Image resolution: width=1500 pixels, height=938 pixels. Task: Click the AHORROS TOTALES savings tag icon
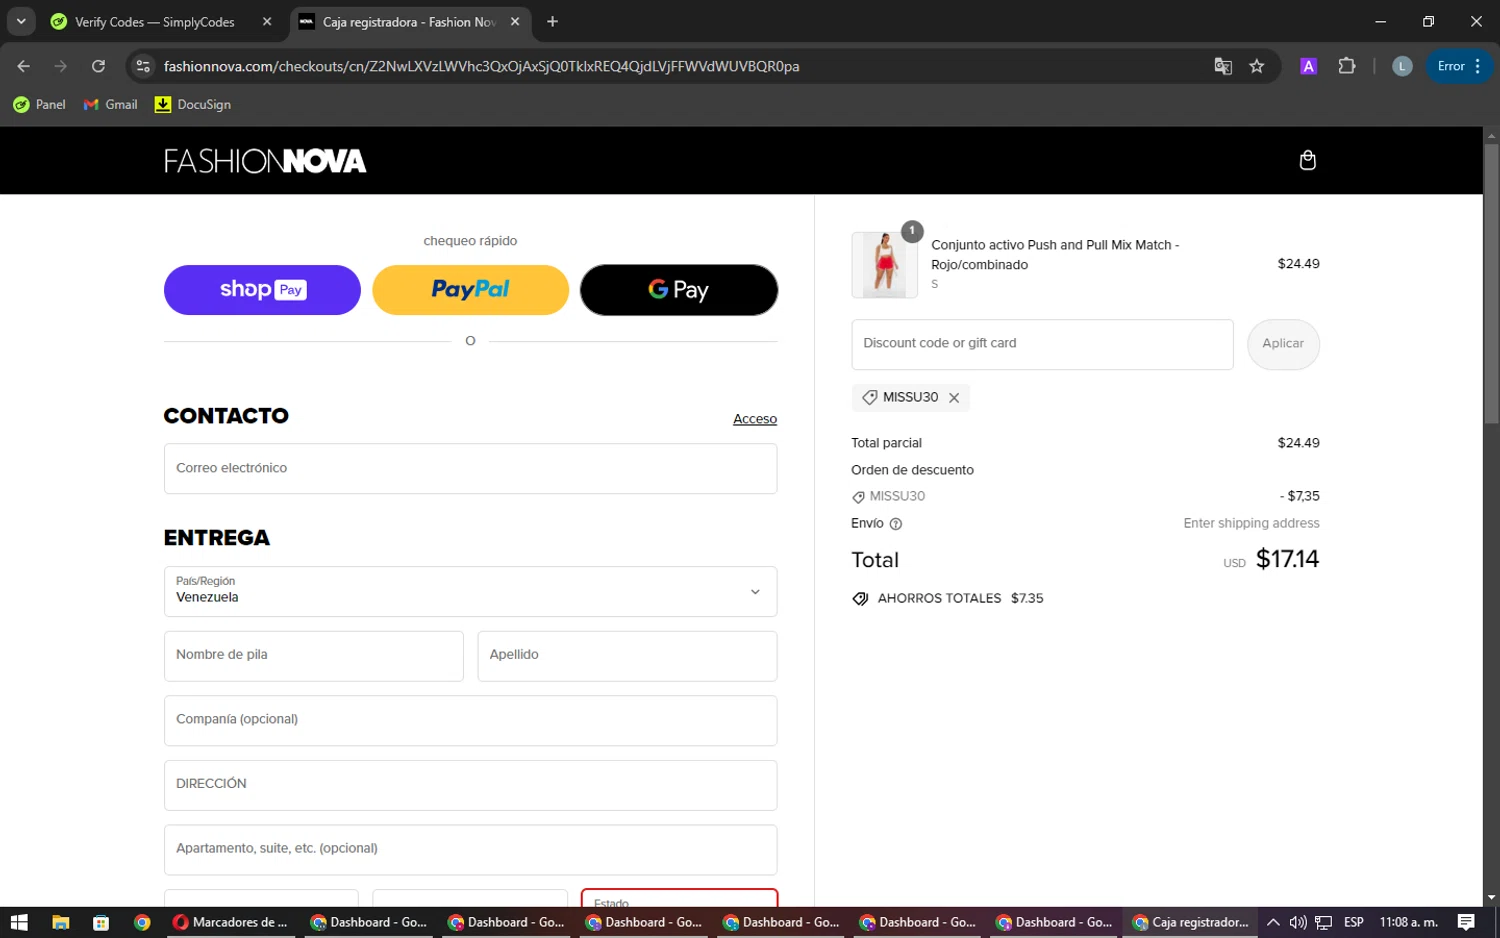point(860,599)
